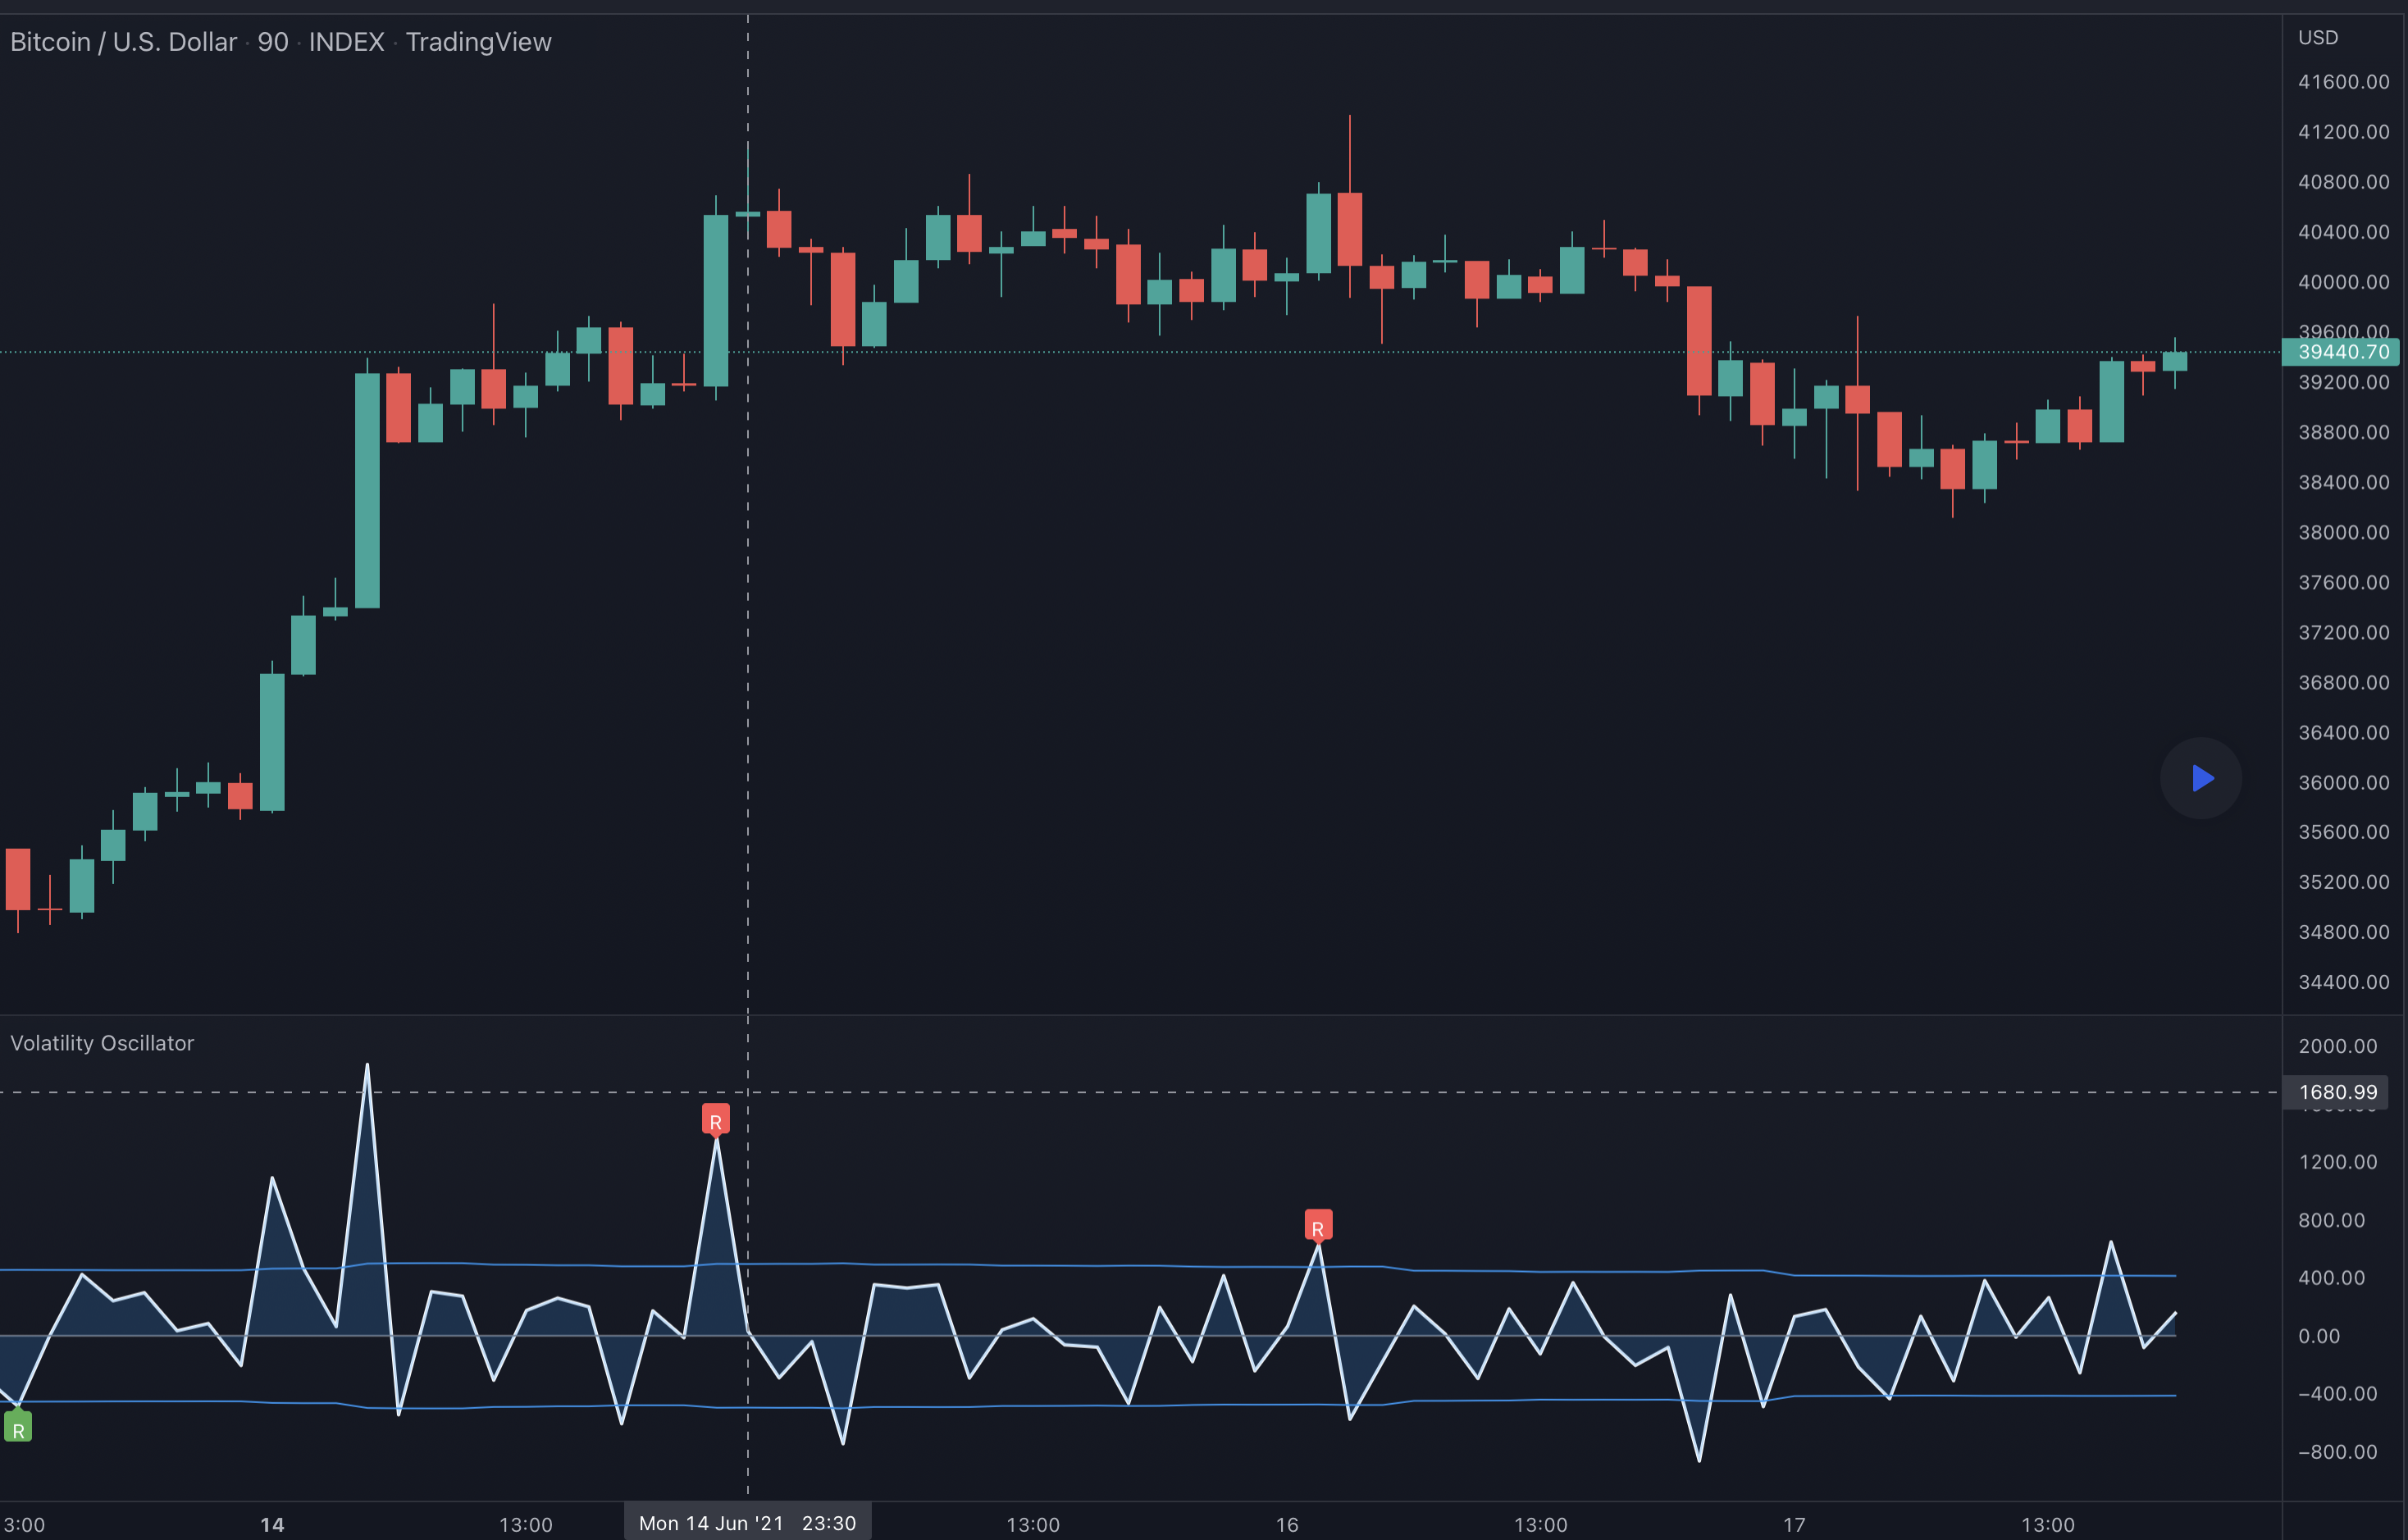The image size is (2408, 1540).
Task: Click the 41600.00 price scale label
Action: pos(2343,82)
